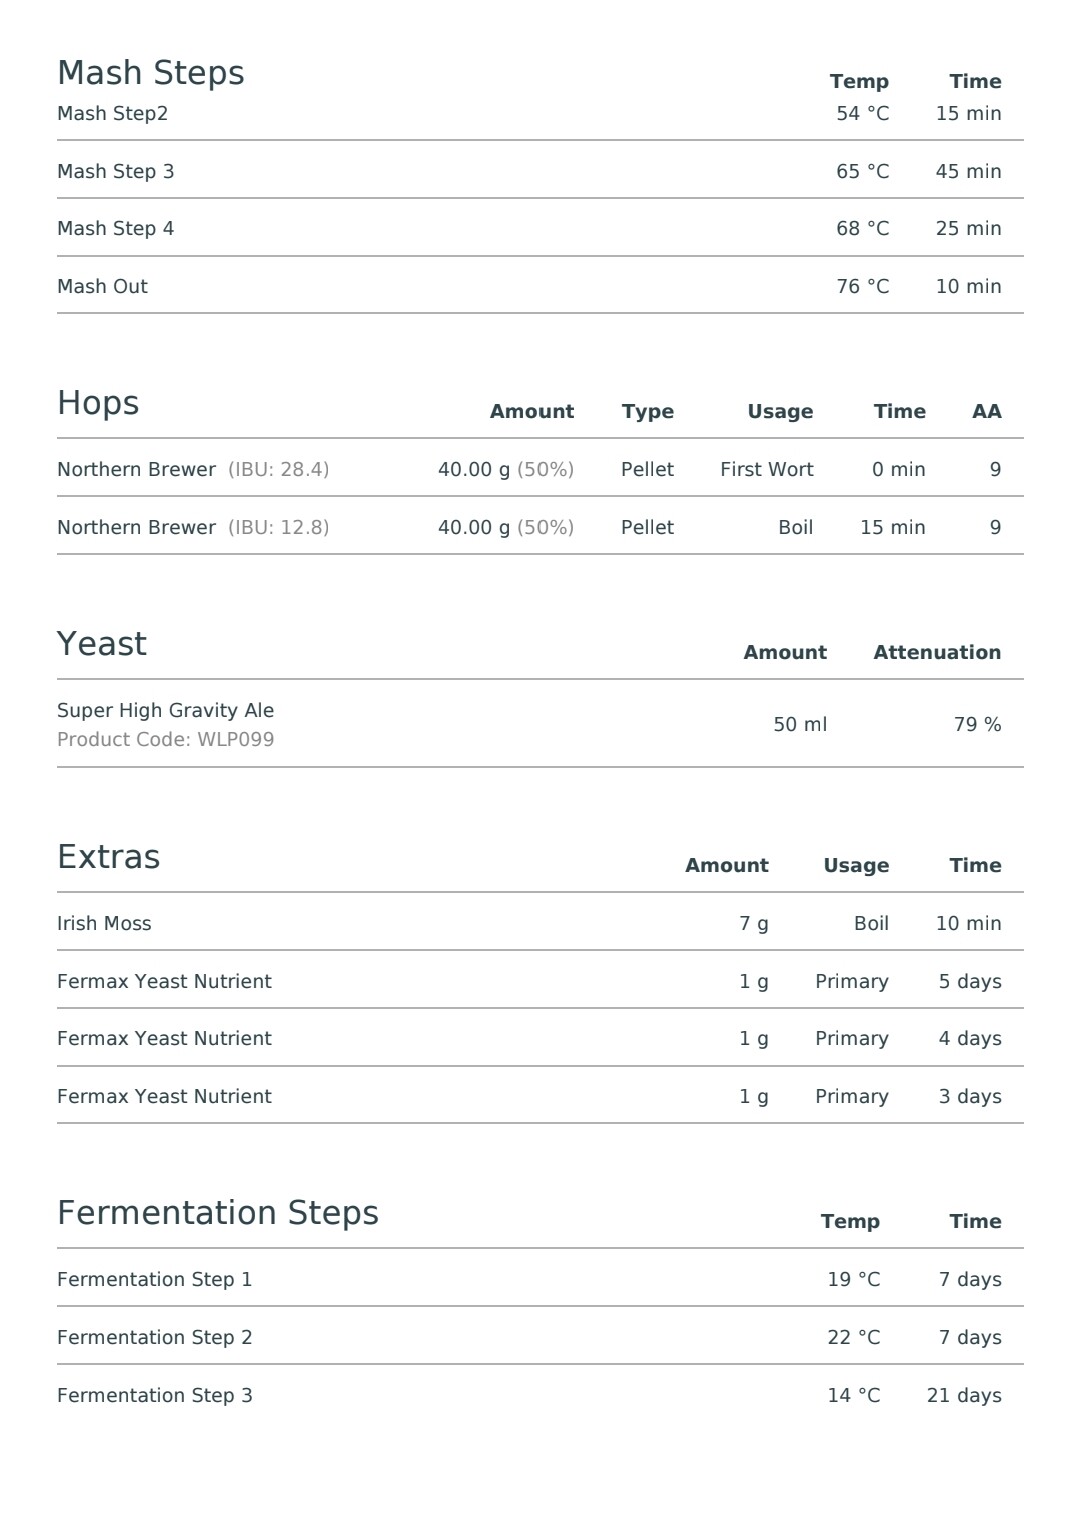
Task: Select the Irish Moss extras row
Action: click(540, 922)
